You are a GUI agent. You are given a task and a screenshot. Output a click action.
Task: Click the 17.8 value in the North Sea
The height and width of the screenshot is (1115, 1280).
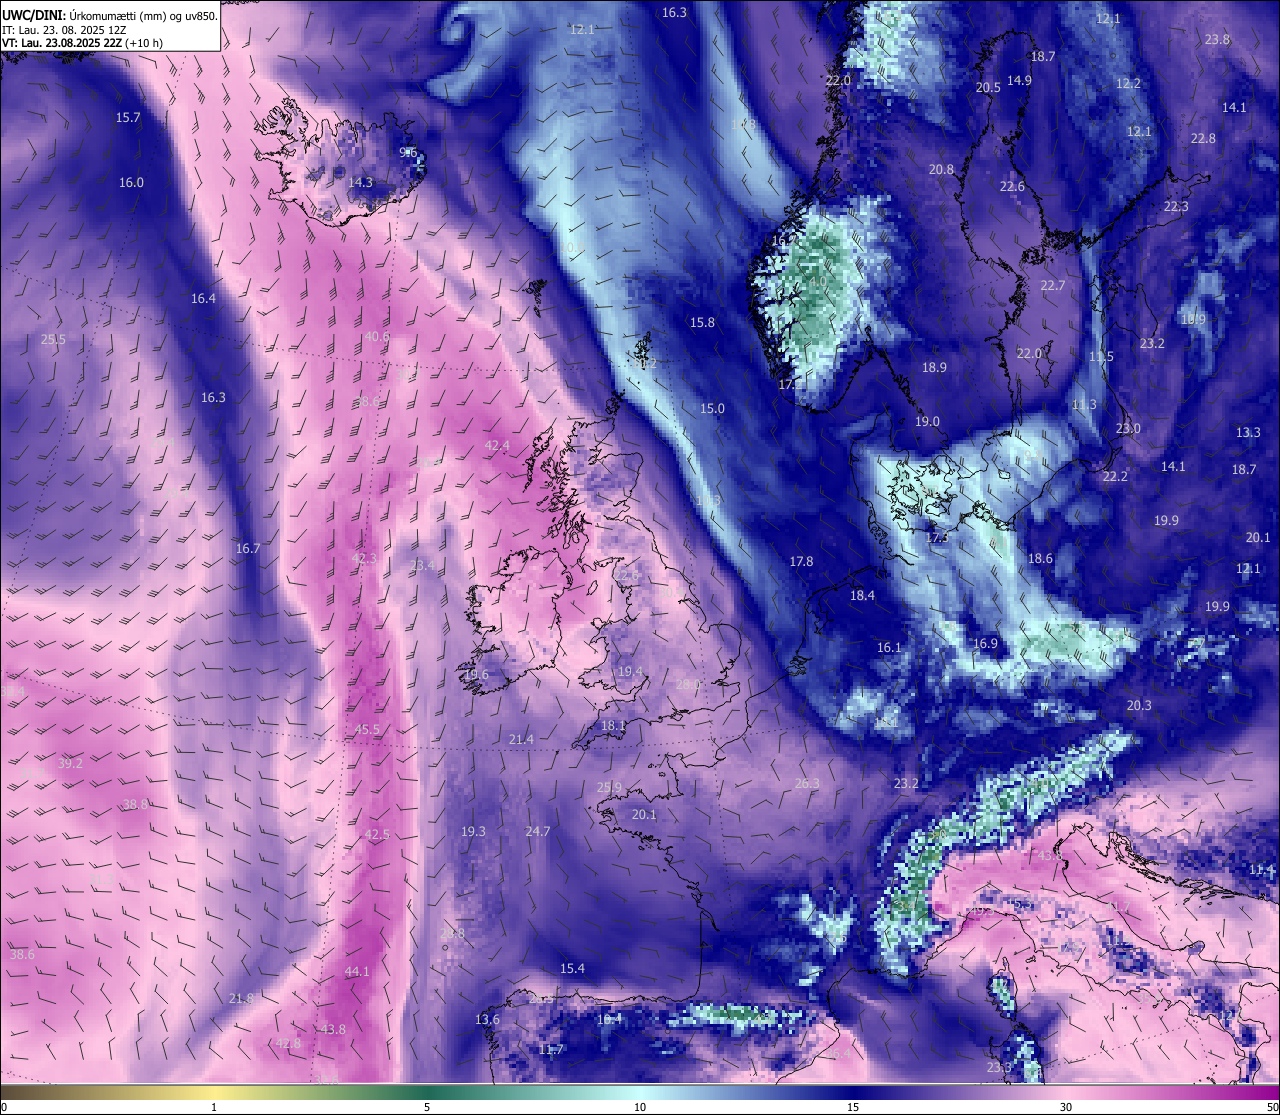[x=801, y=561]
